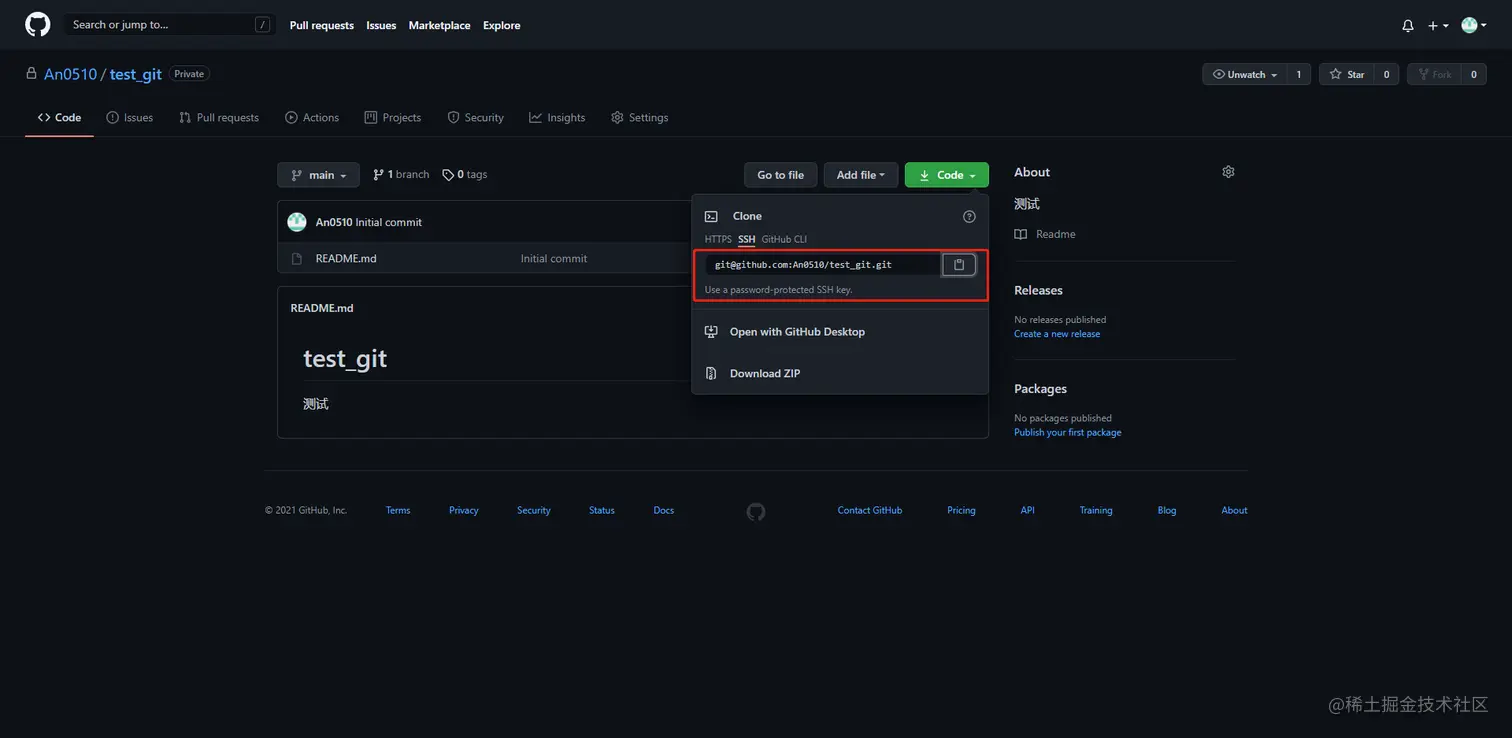Open Pull requests in top navigation

[322, 25]
